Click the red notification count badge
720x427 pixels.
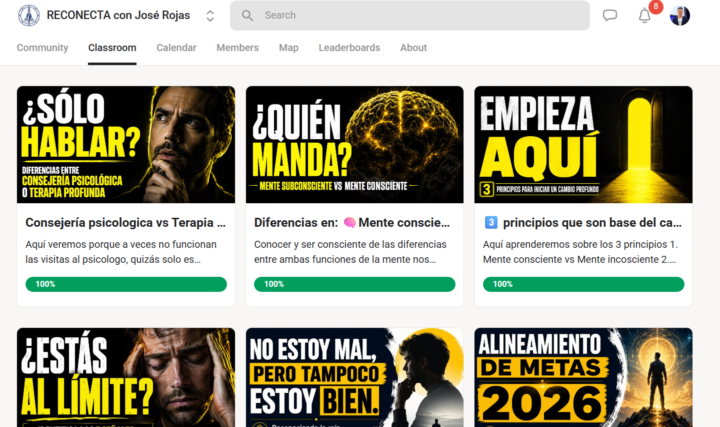coord(656,7)
